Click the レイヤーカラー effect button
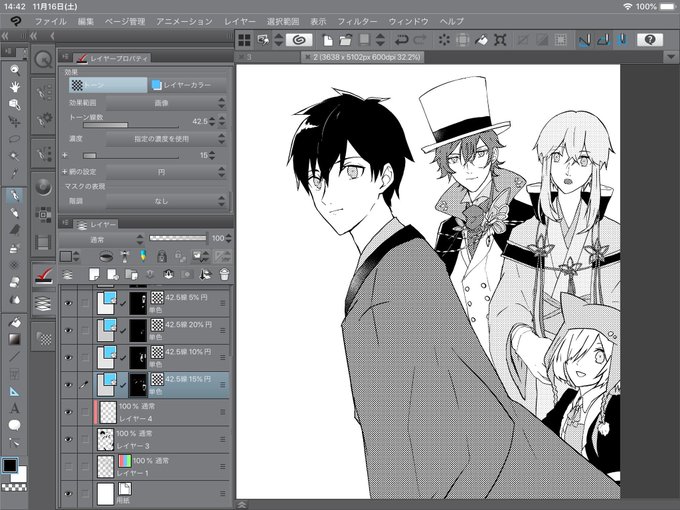Screen dimensions: 680x510 tap(187, 85)
